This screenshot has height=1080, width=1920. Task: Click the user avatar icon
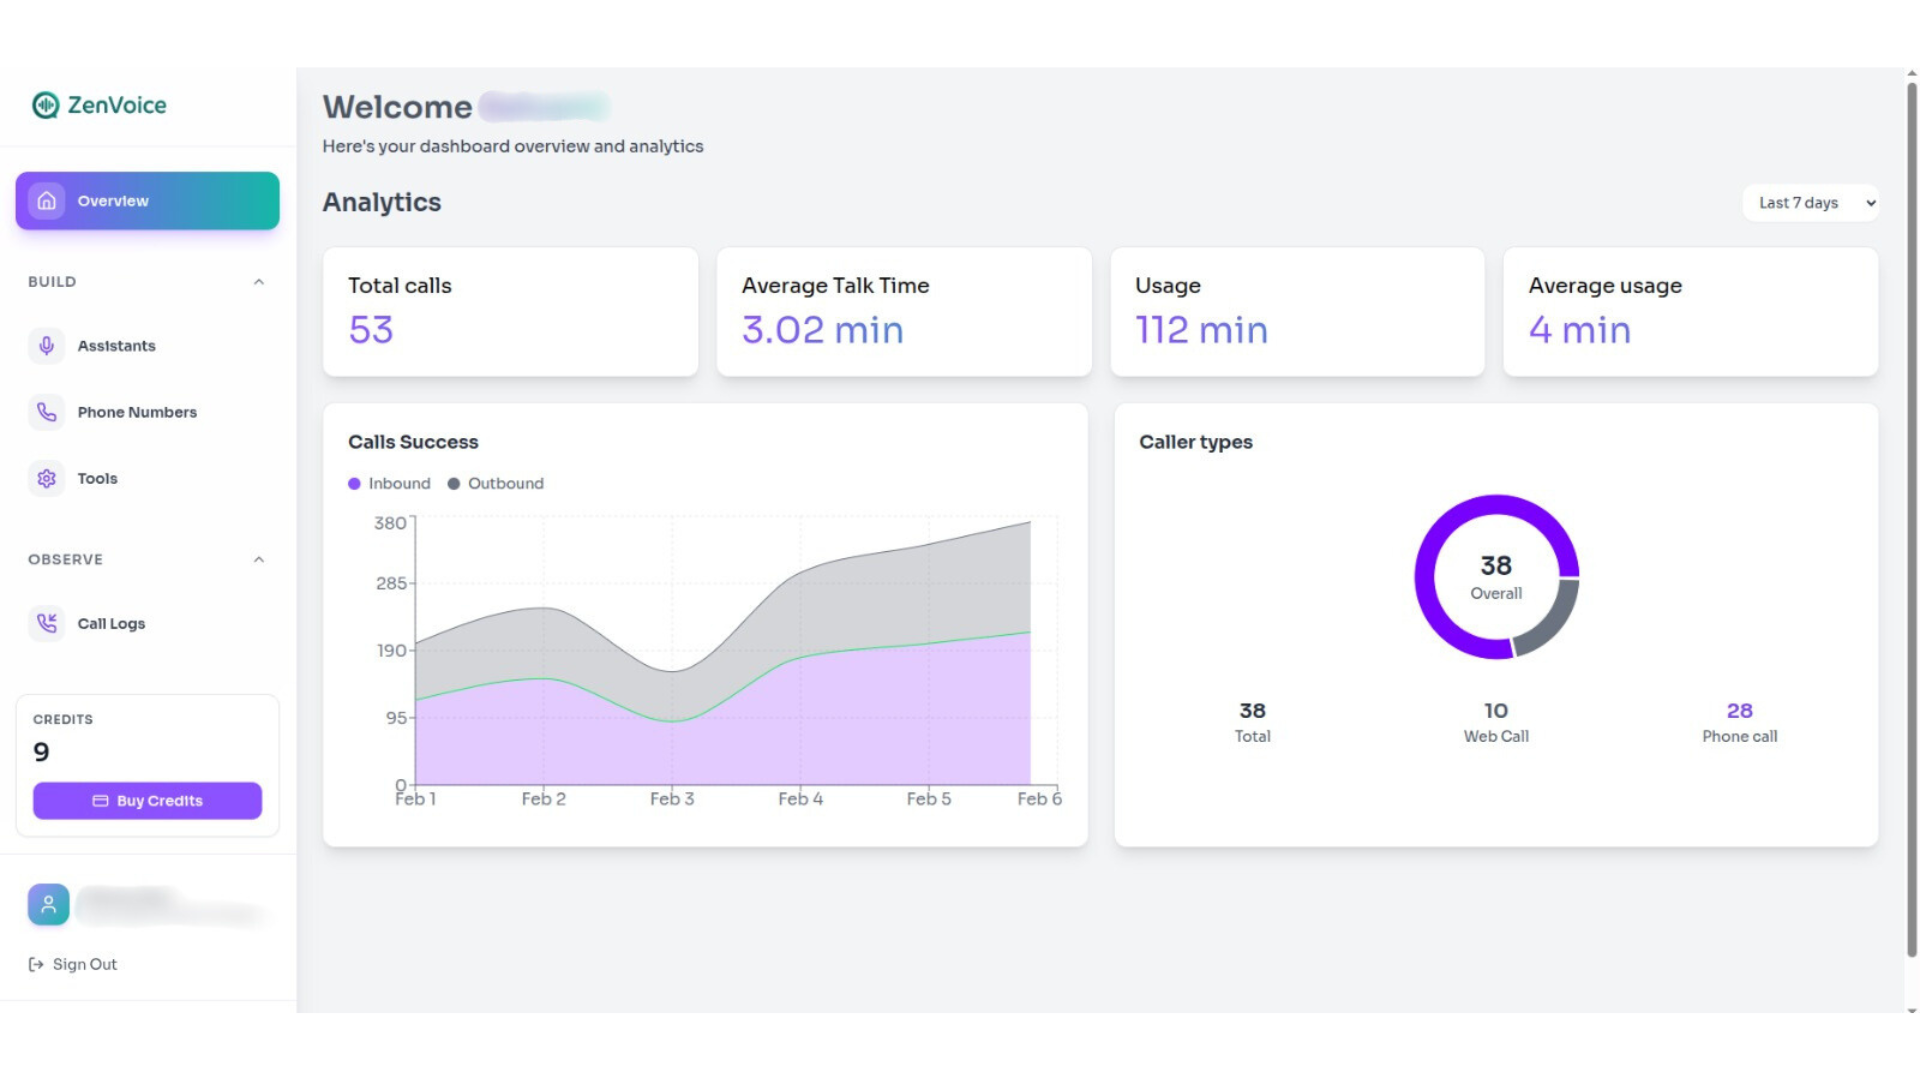48,905
